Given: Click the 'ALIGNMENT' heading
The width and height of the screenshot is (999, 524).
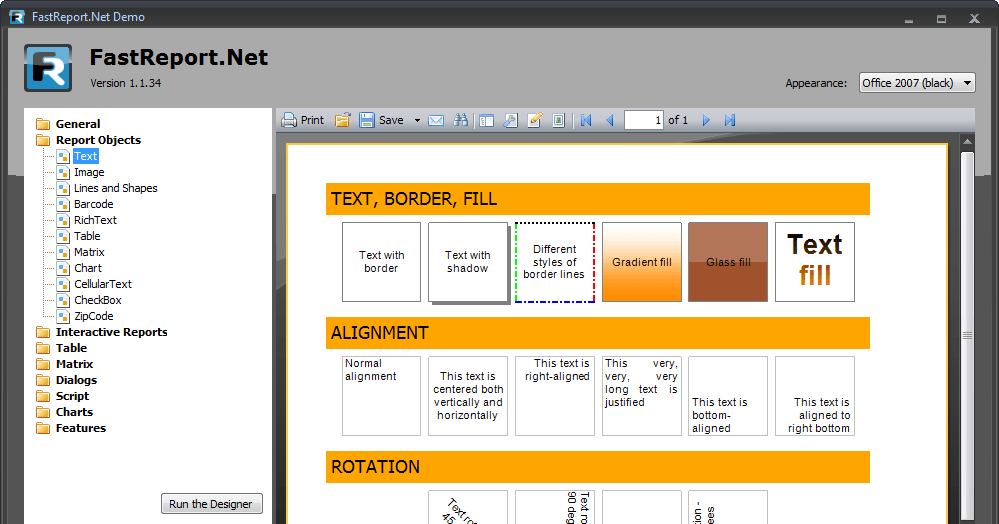Looking at the screenshot, I should click(x=598, y=333).
